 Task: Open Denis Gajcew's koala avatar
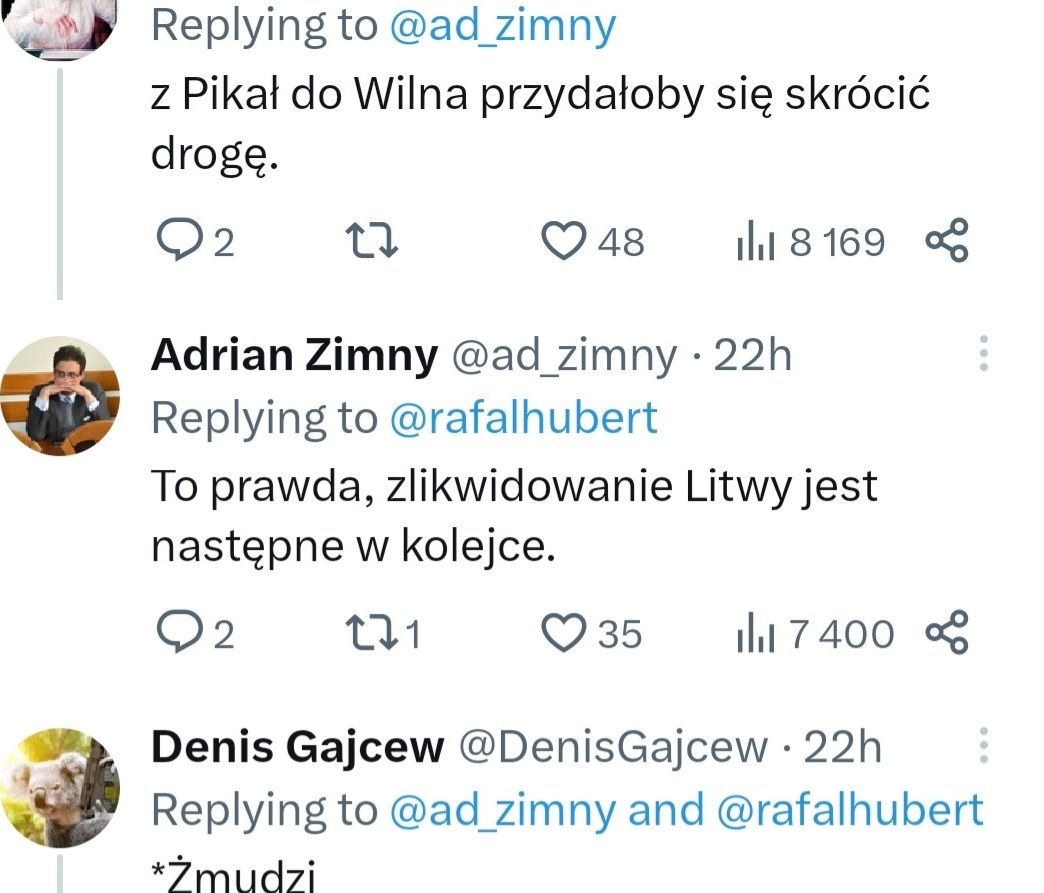point(59,787)
